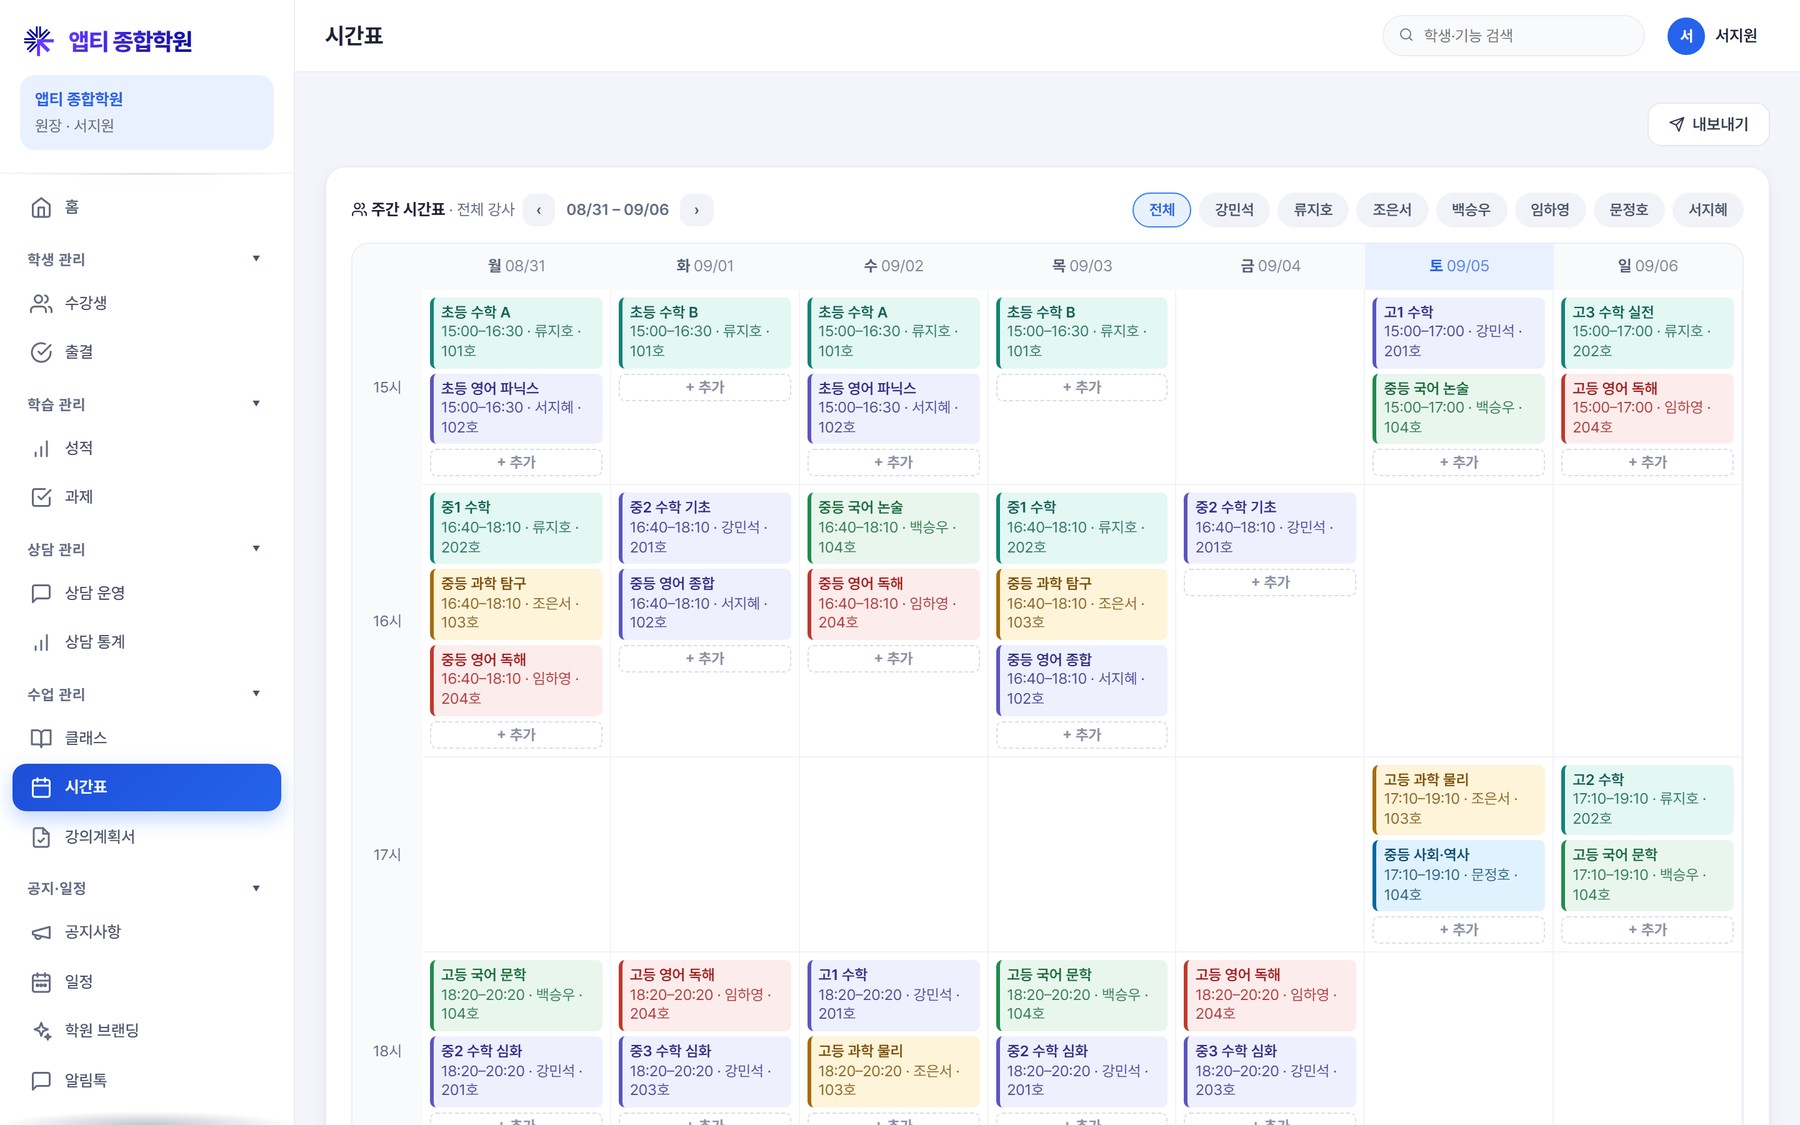
Task: Add a class to Thursday 16시 slot
Action: click(x=1082, y=735)
